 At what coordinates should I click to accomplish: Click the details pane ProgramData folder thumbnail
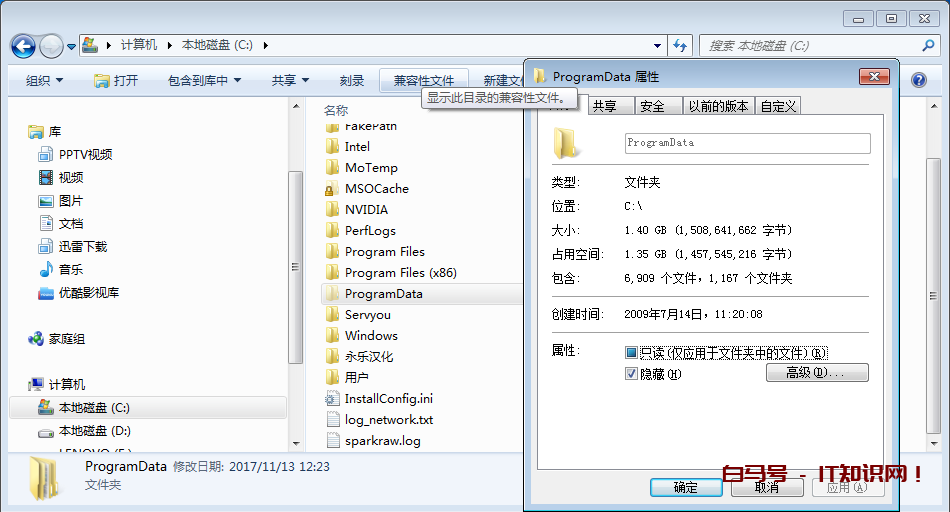point(44,477)
